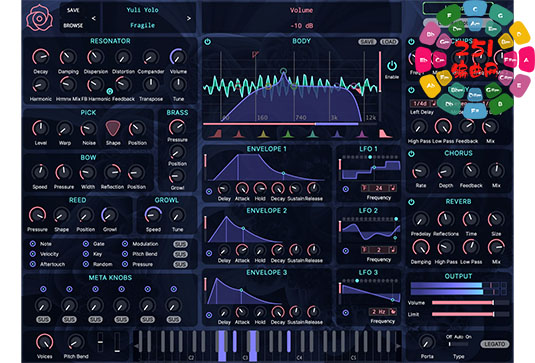Select the Fragile preset name
The width and height of the screenshot is (535, 363).
(x=142, y=25)
